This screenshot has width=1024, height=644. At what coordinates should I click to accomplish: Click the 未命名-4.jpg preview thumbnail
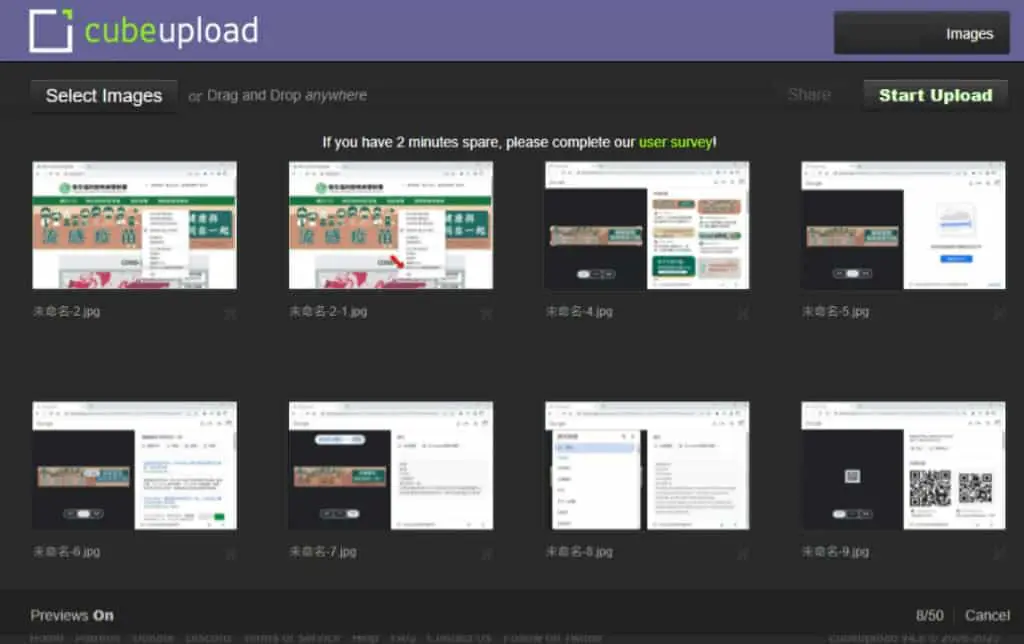coord(647,225)
